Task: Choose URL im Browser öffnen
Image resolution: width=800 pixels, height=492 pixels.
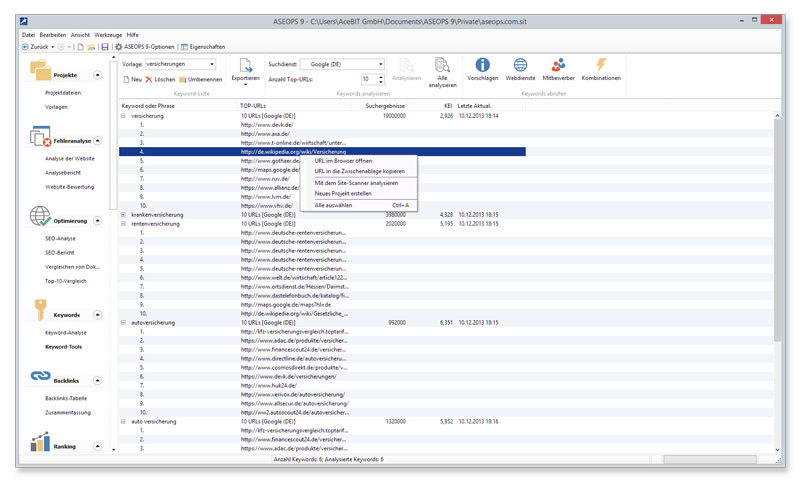Action: pyautogui.click(x=359, y=161)
